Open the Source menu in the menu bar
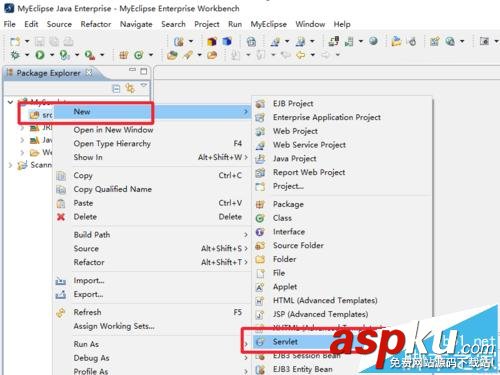This screenshot has width=500, height=375. tap(59, 24)
